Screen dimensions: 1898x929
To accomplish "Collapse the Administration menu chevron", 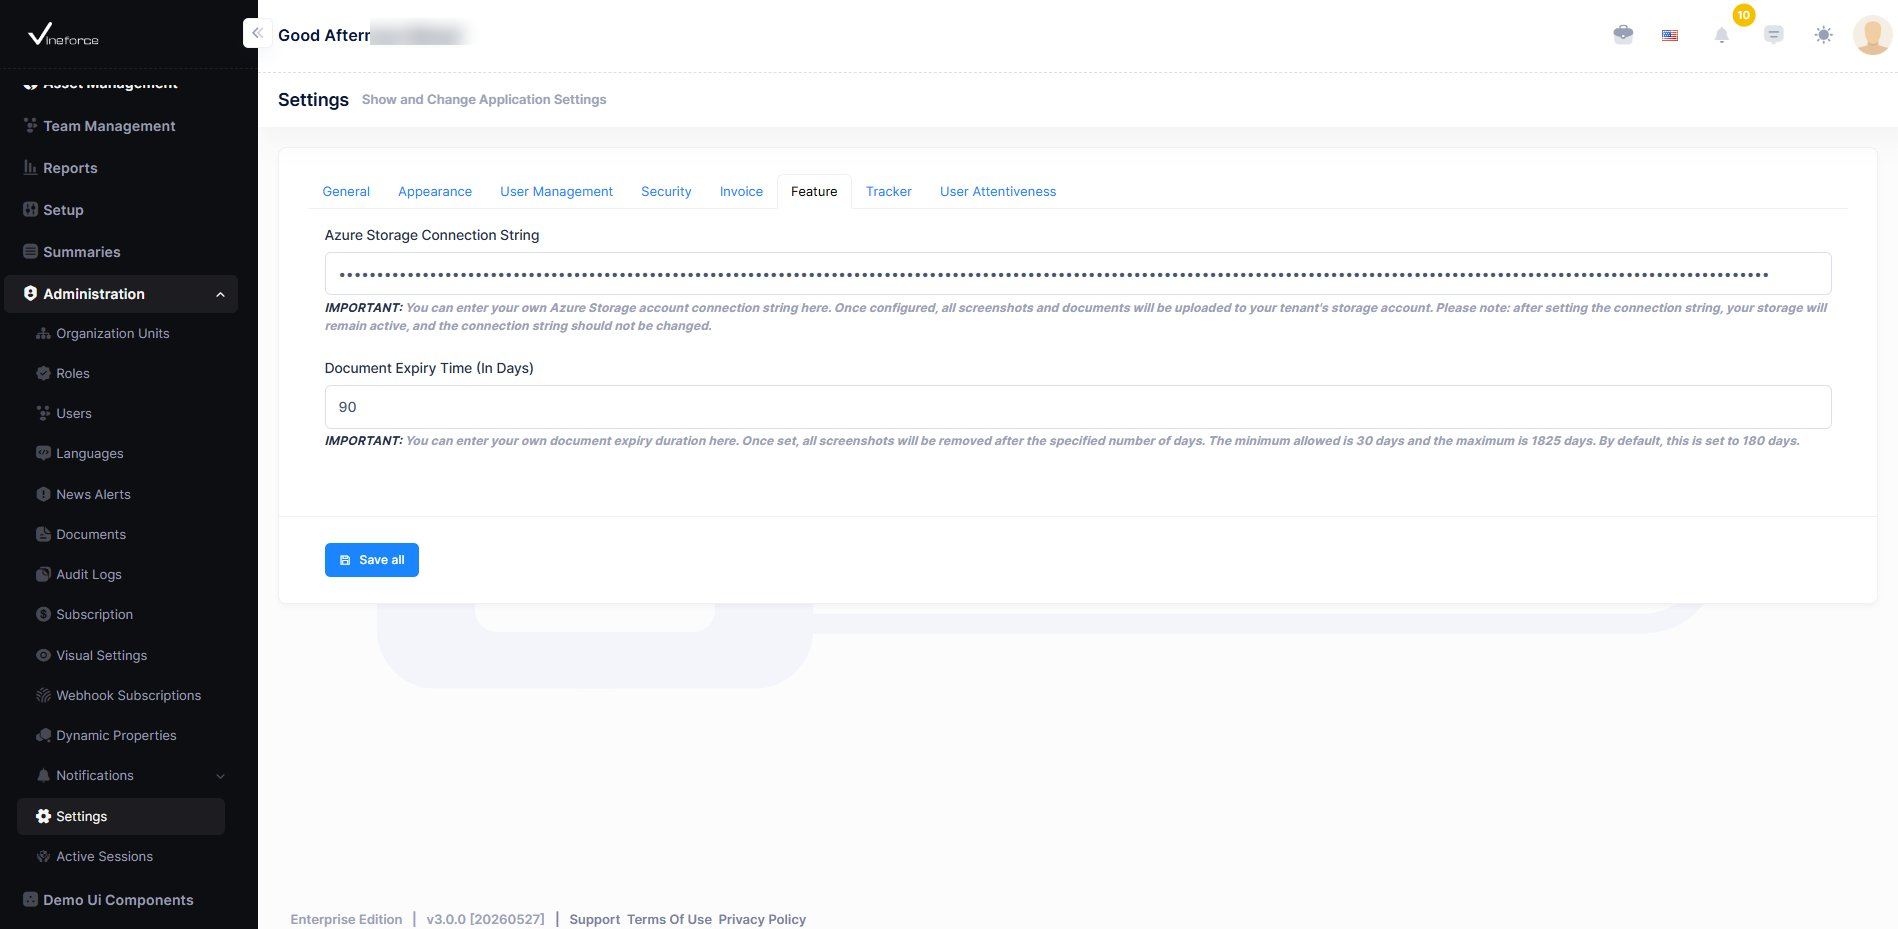I will tap(220, 295).
